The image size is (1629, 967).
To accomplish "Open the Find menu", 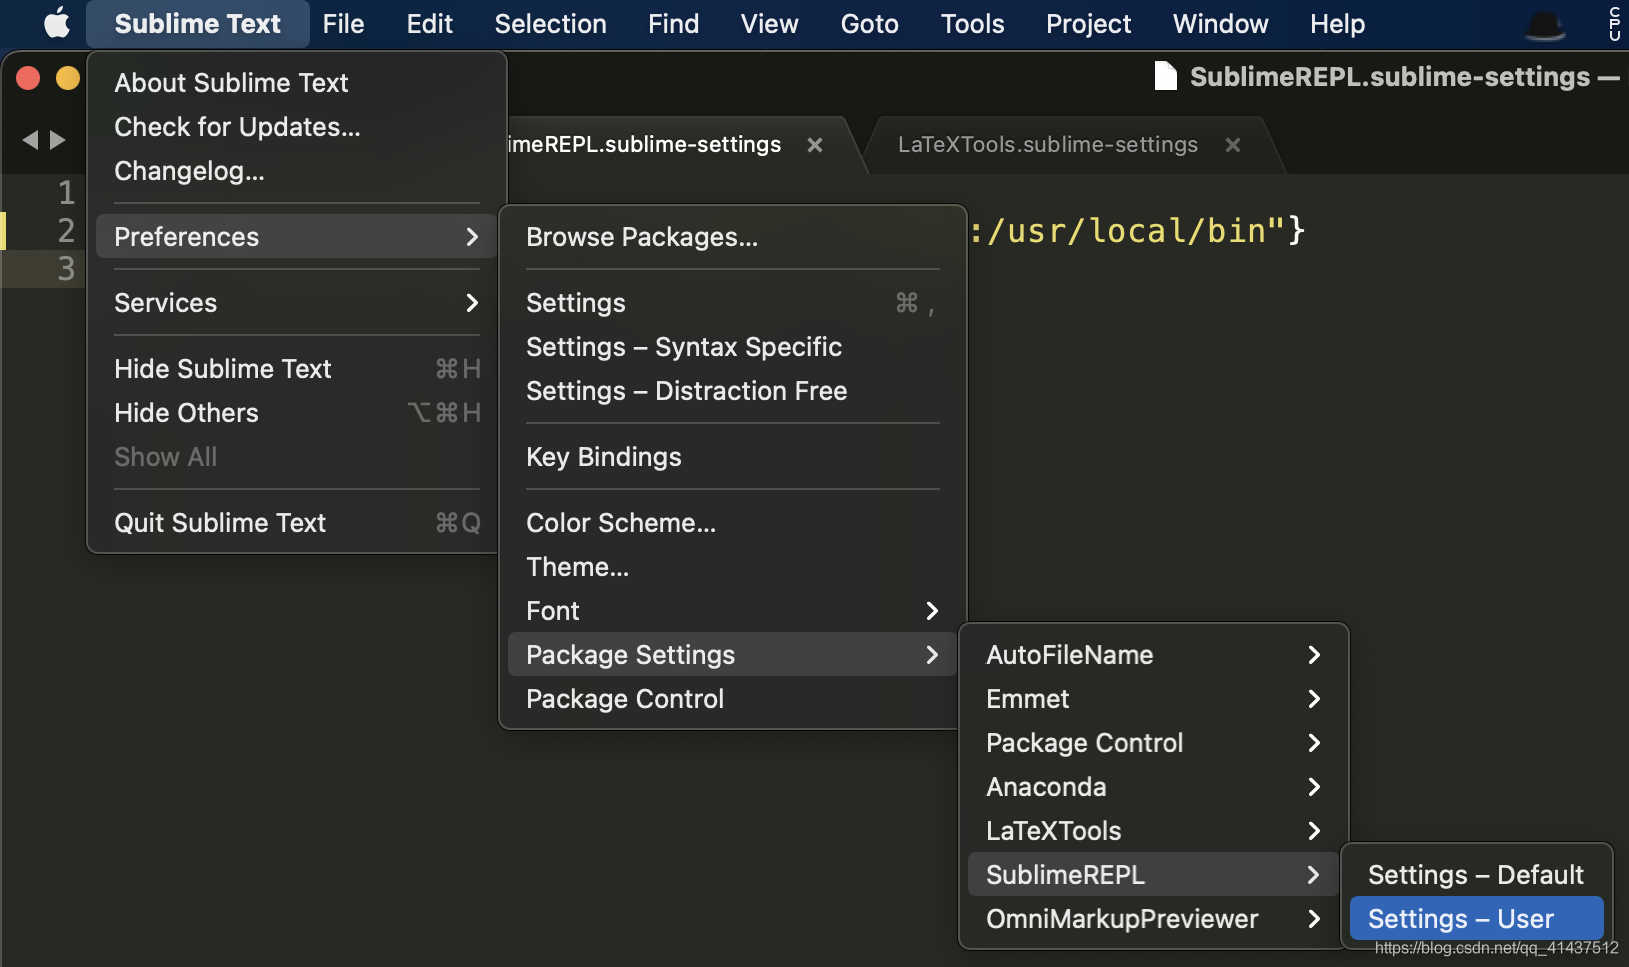I will pos(673,24).
